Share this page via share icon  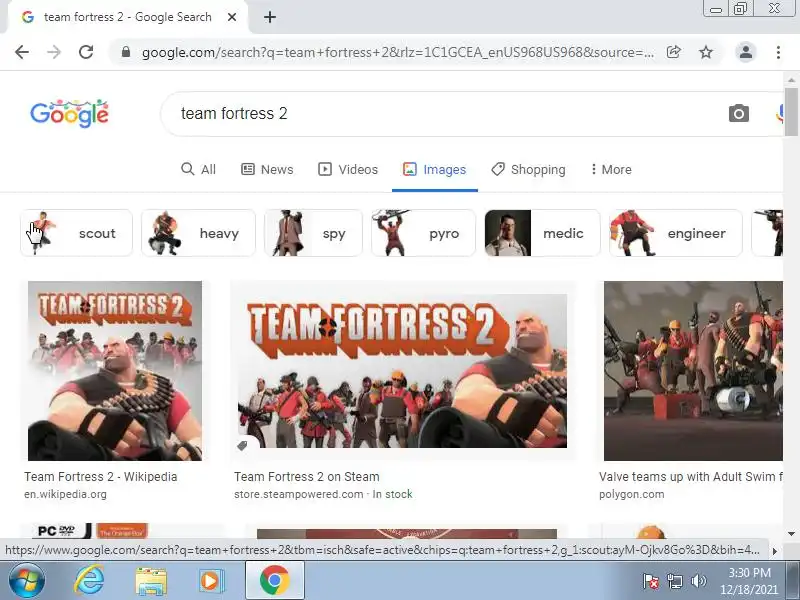673,52
